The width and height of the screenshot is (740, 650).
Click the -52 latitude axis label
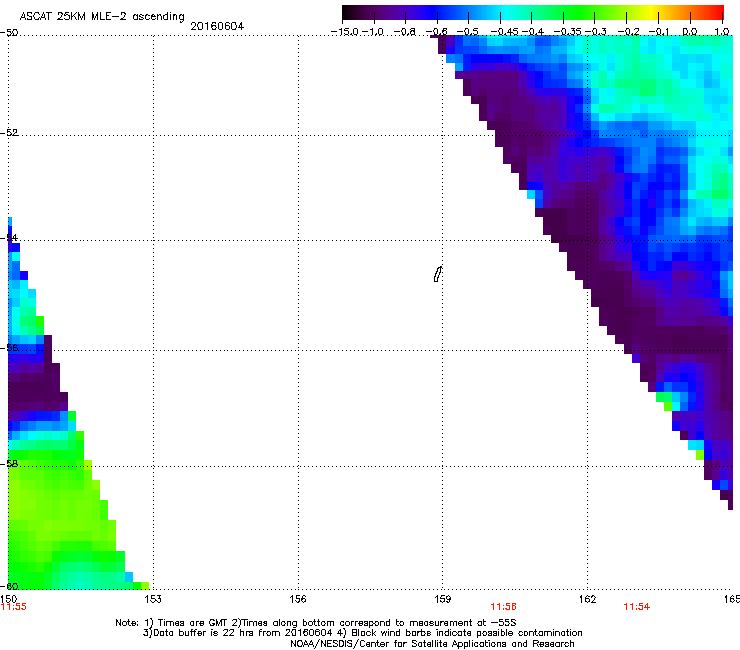tap(9, 133)
